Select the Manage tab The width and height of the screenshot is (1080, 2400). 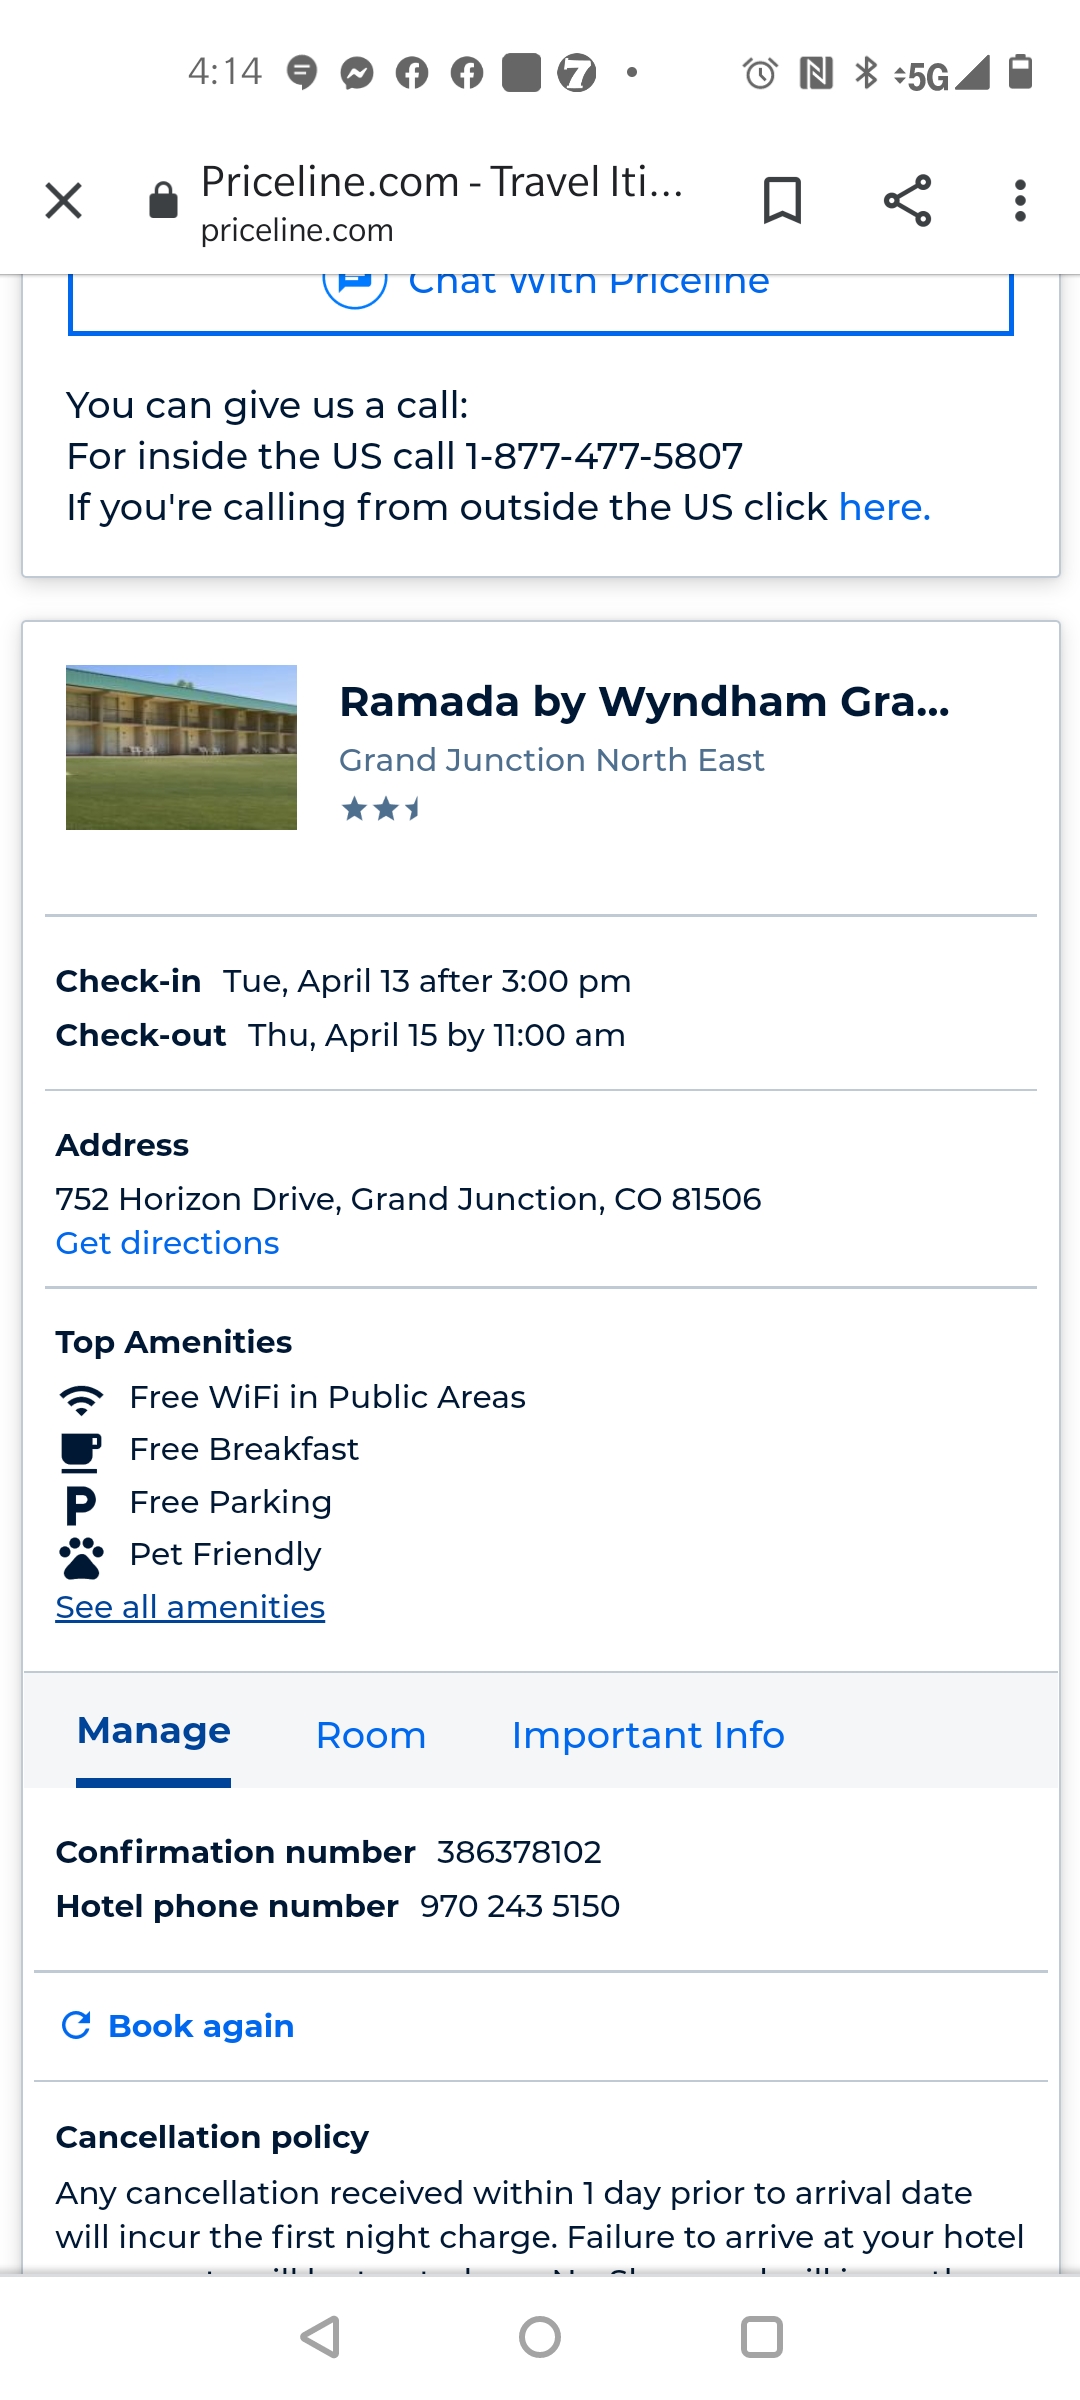pyautogui.click(x=154, y=1732)
